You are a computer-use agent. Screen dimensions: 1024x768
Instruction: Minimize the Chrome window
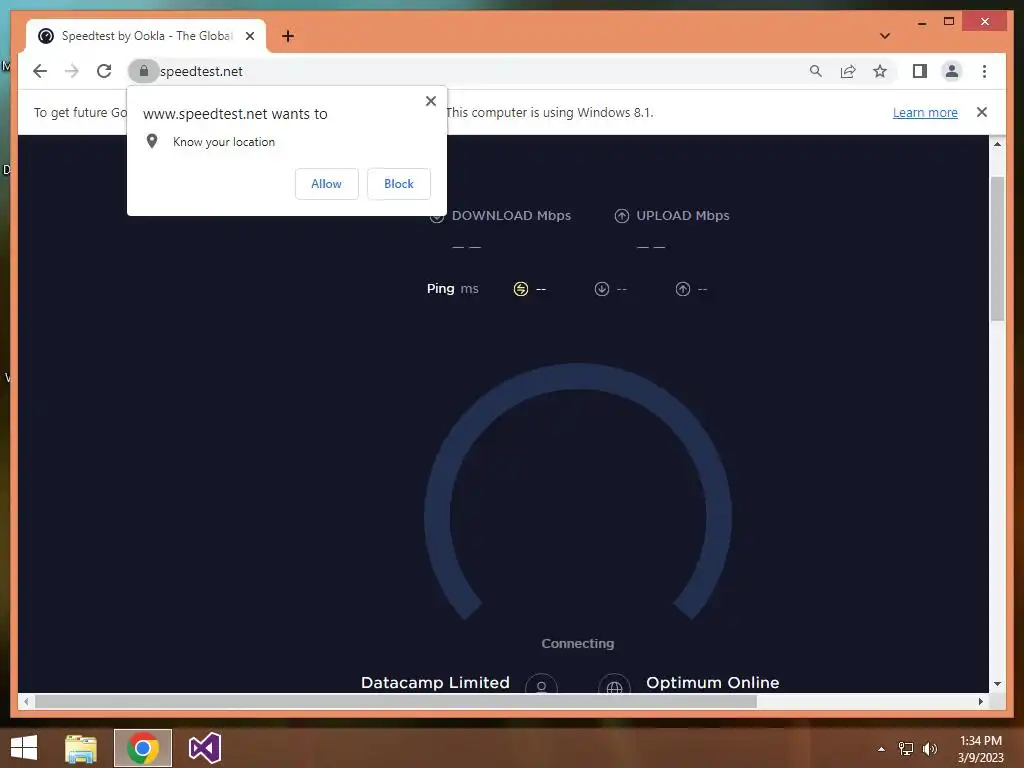coord(921,22)
